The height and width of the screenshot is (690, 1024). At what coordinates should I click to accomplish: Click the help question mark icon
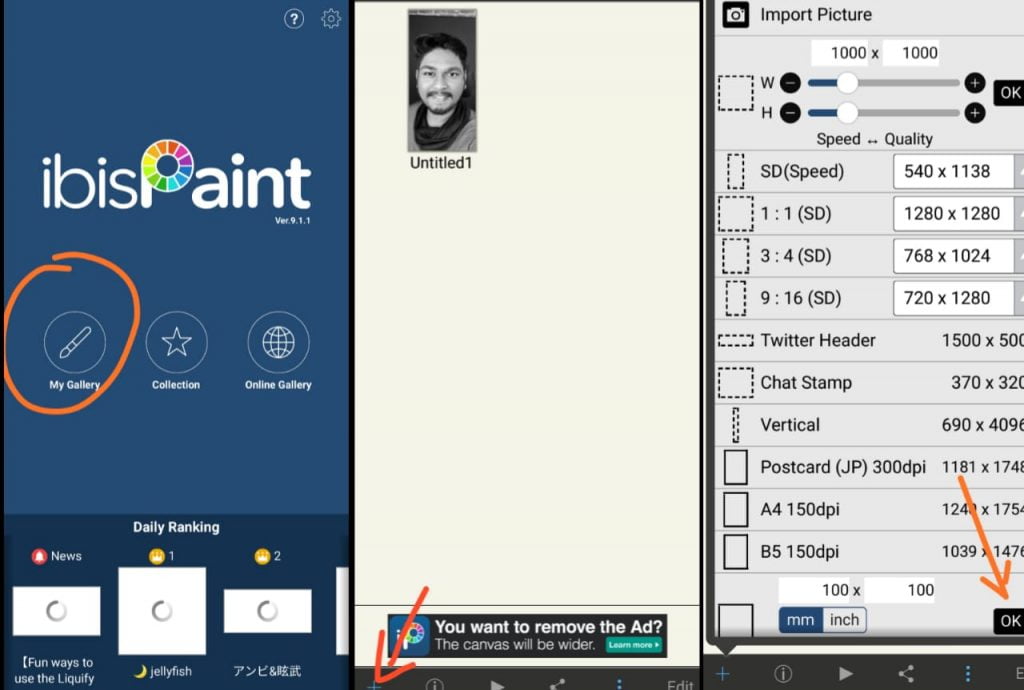coord(294,19)
